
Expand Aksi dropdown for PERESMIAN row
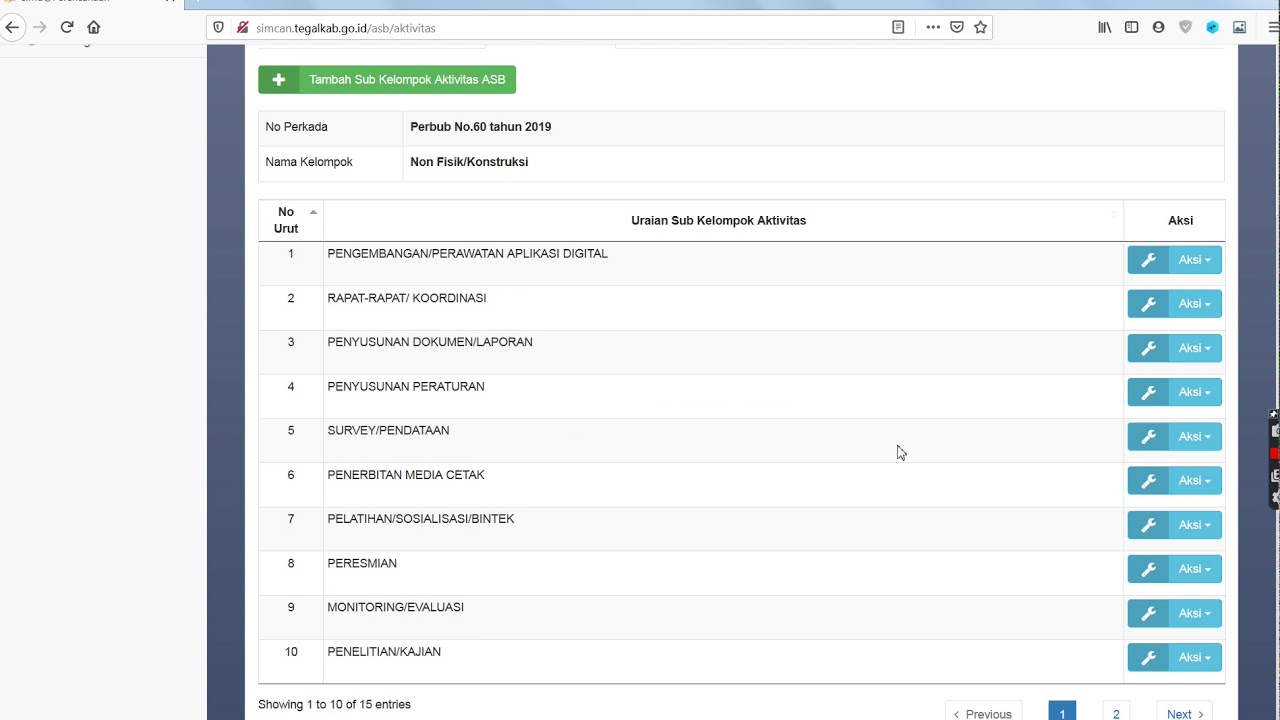(1194, 569)
